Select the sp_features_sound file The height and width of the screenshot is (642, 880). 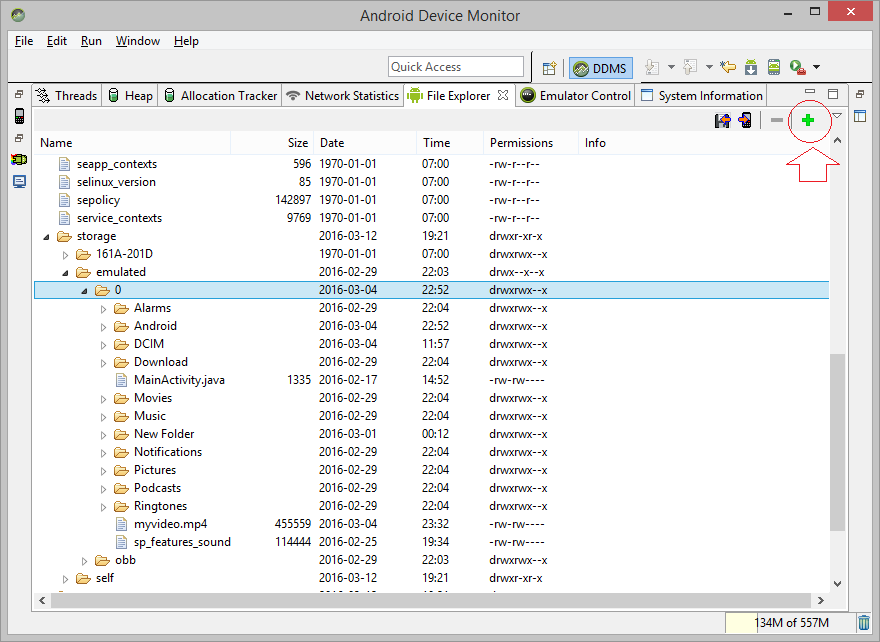[182, 542]
